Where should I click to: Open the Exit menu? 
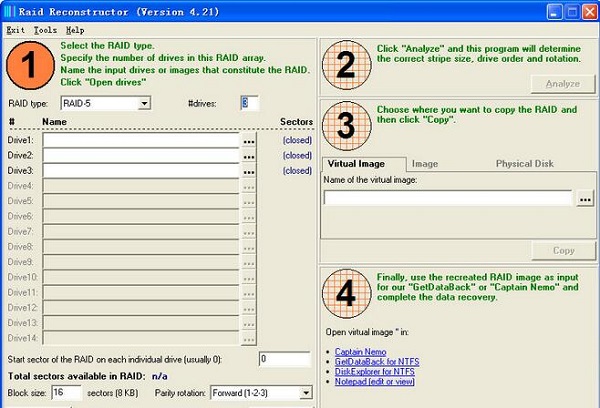(15, 30)
